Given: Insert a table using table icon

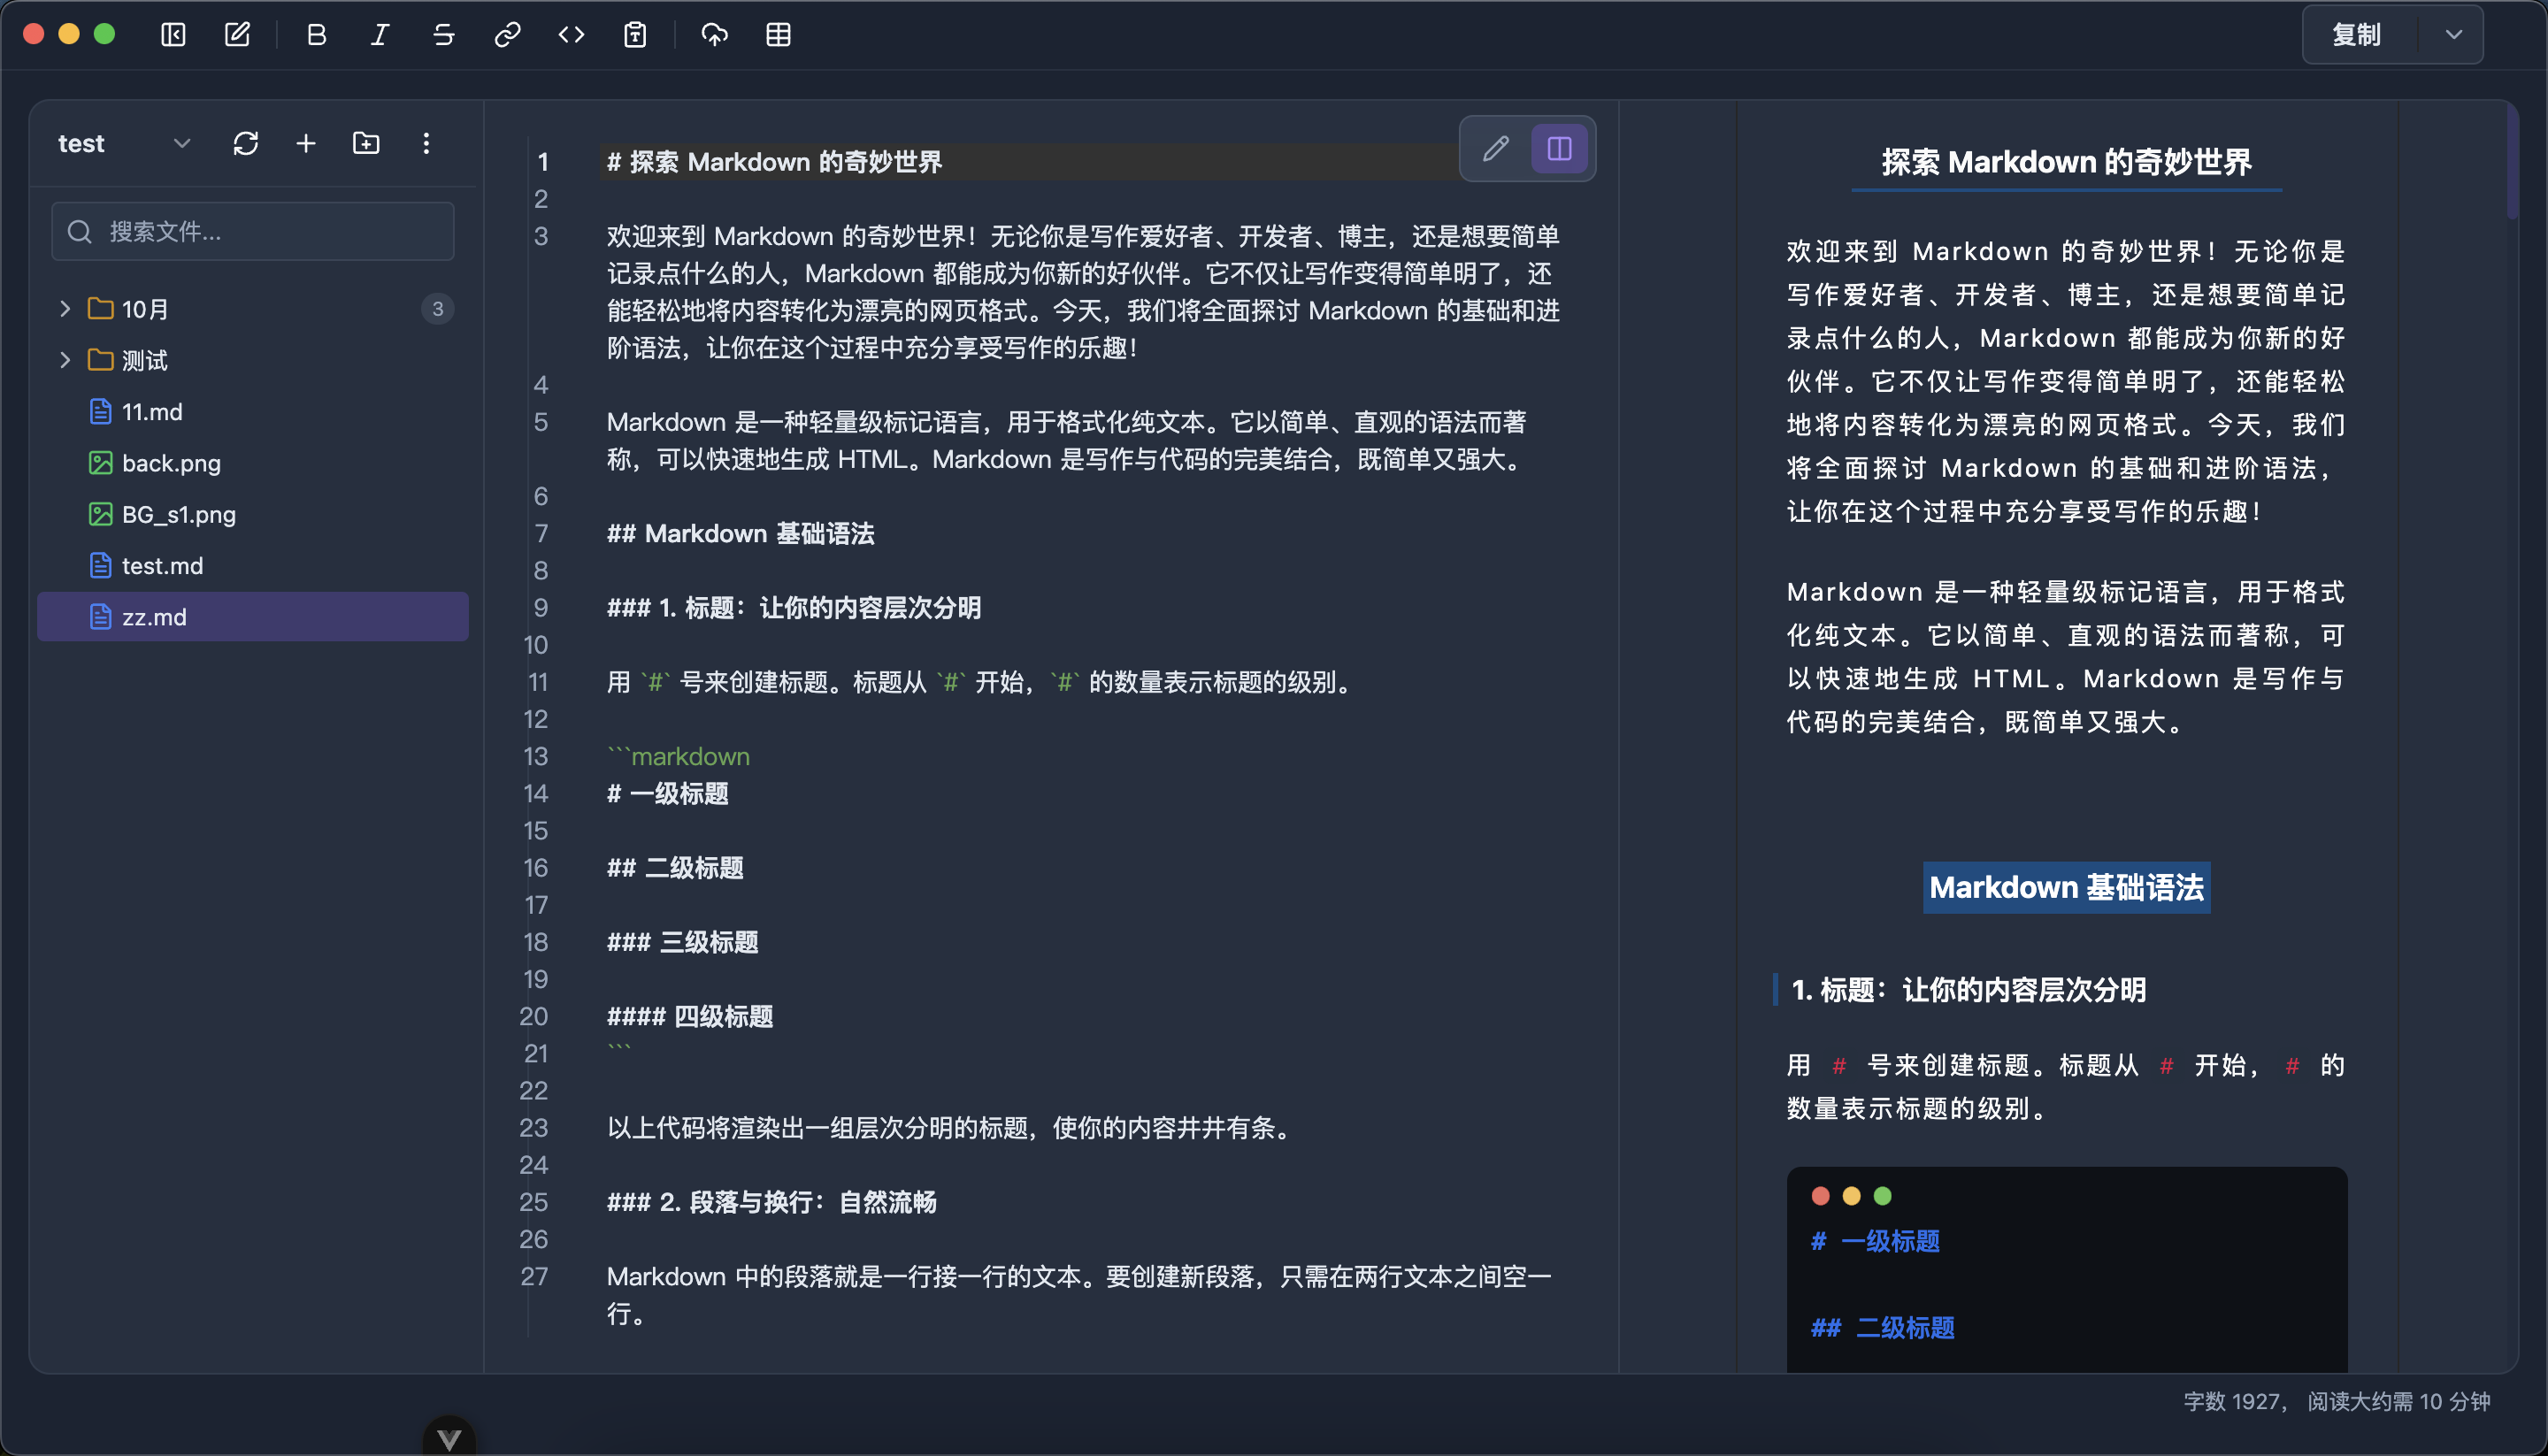Looking at the screenshot, I should [778, 35].
